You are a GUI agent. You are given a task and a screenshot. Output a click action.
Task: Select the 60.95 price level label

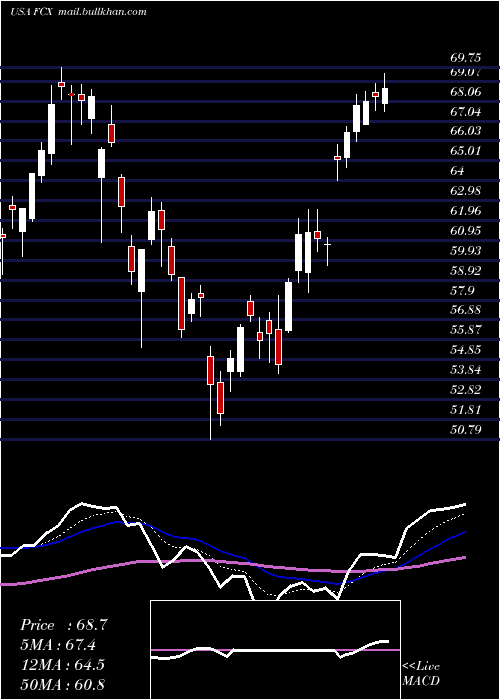point(465,231)
